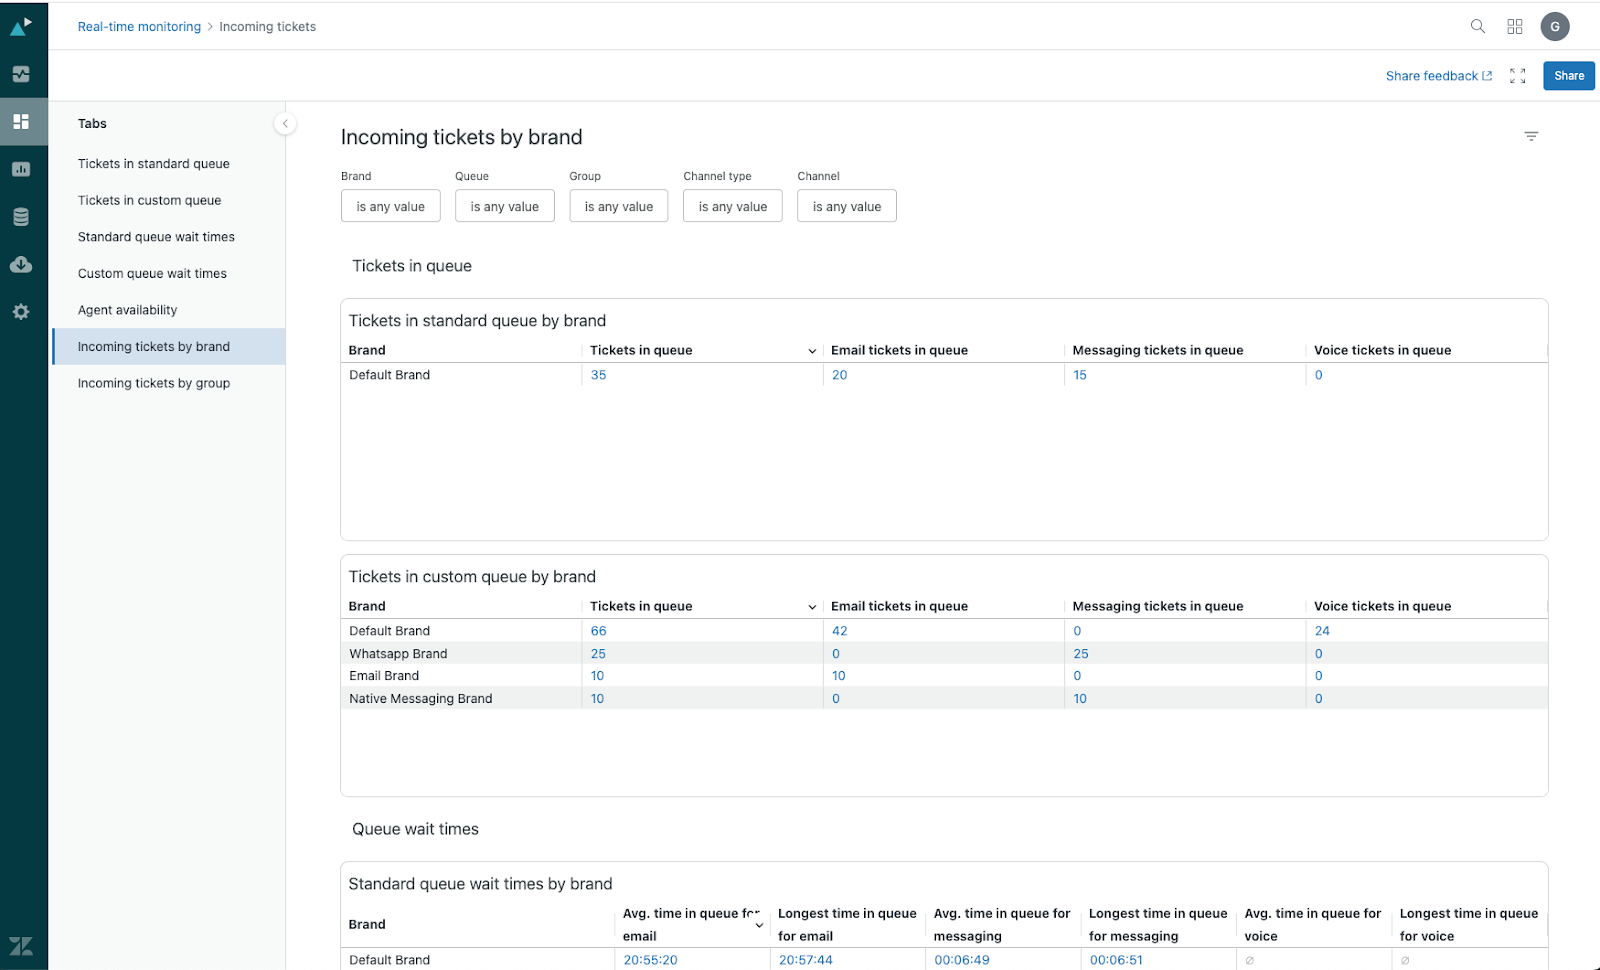Screen dimensions: 1600x970
Task: Open the dashboard filter icon
Action: [1530, 136]
